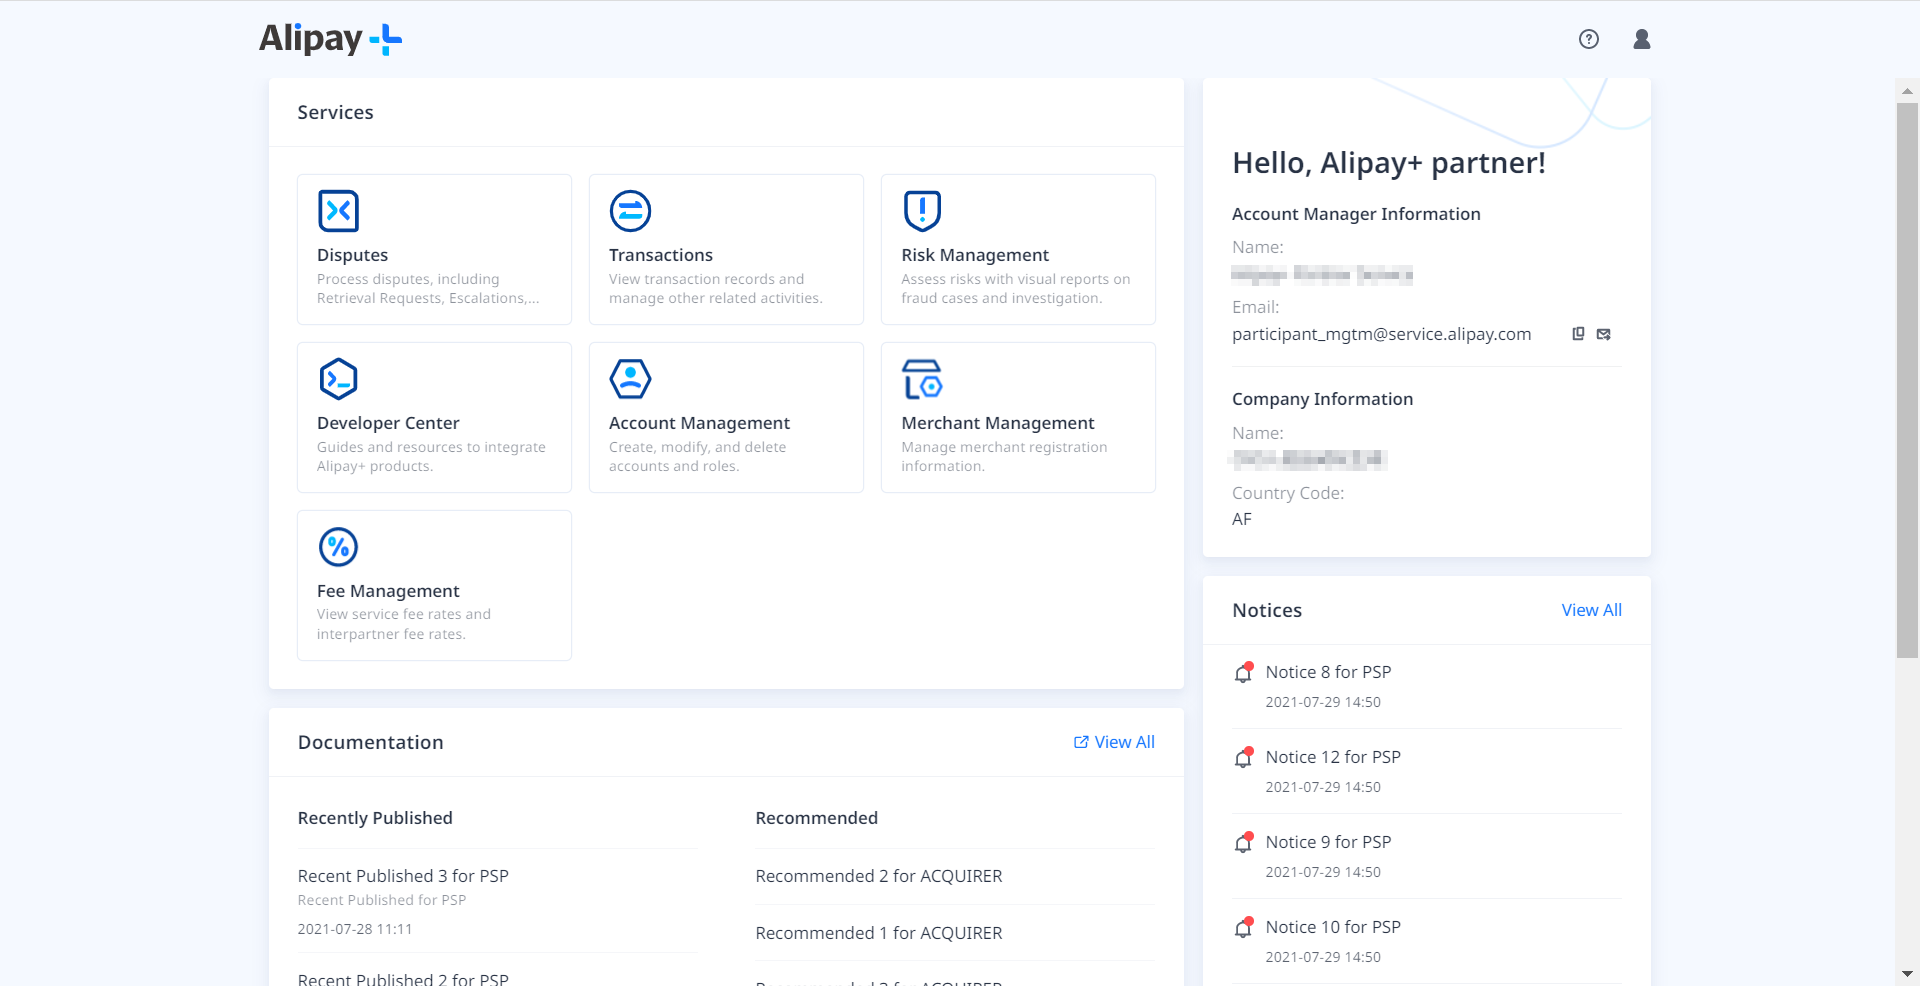Viewport: 1920px width, 986px height.
Task: Click the Alipay+ logo
Action: click(x=330, y=39)
